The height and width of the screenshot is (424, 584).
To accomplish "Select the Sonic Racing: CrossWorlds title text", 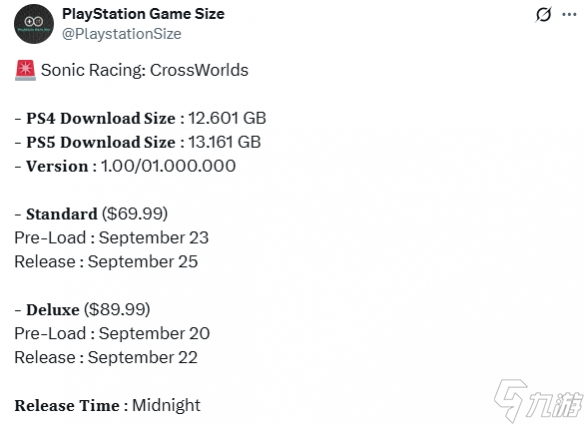I will click(145, 70).
